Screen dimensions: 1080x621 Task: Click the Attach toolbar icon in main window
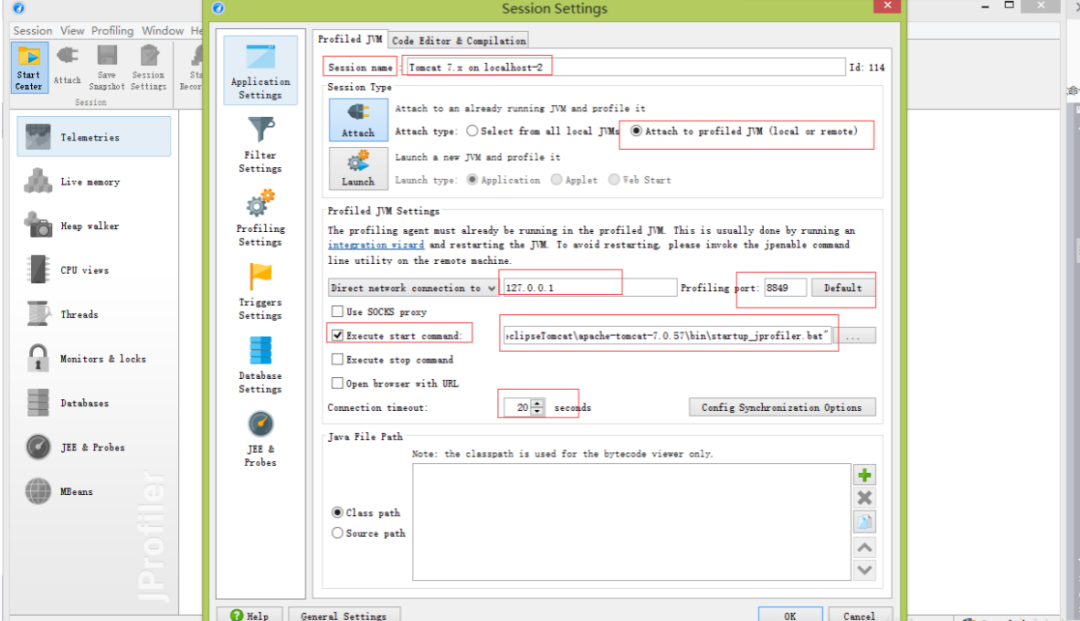point(68,66)
